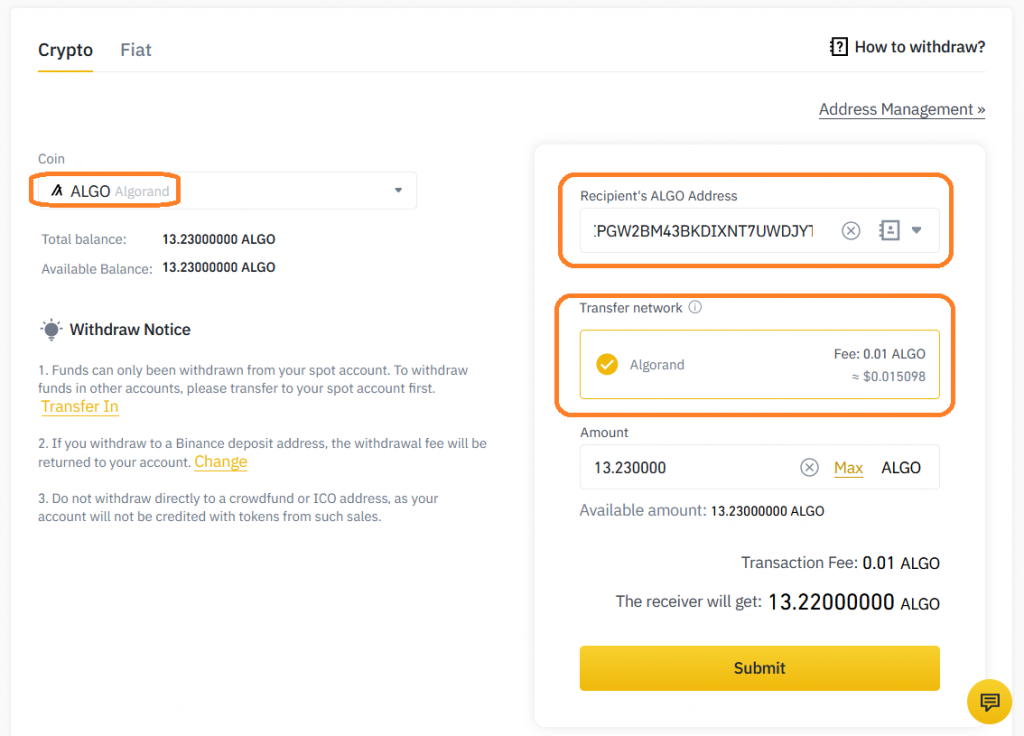
Task: Expand saved addresses dropdown arrow
Action: pos(916,231)
